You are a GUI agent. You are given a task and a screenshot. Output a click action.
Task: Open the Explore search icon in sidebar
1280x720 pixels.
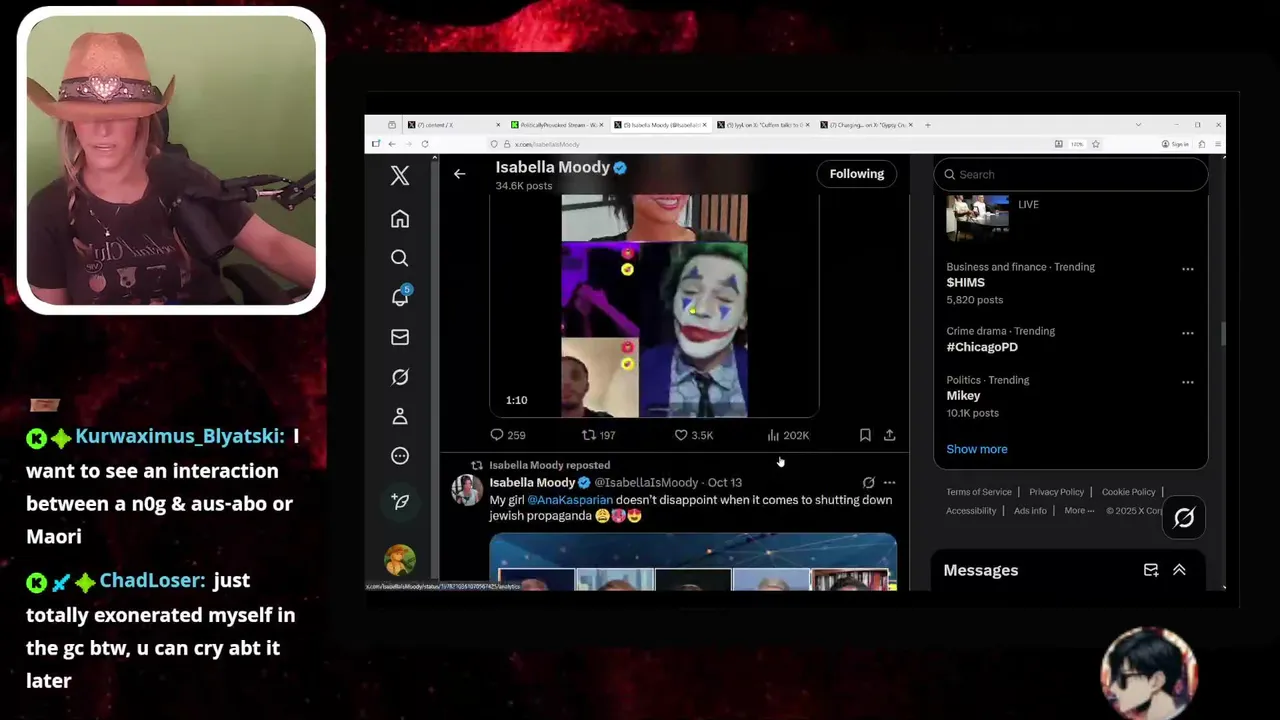point(400,258)
